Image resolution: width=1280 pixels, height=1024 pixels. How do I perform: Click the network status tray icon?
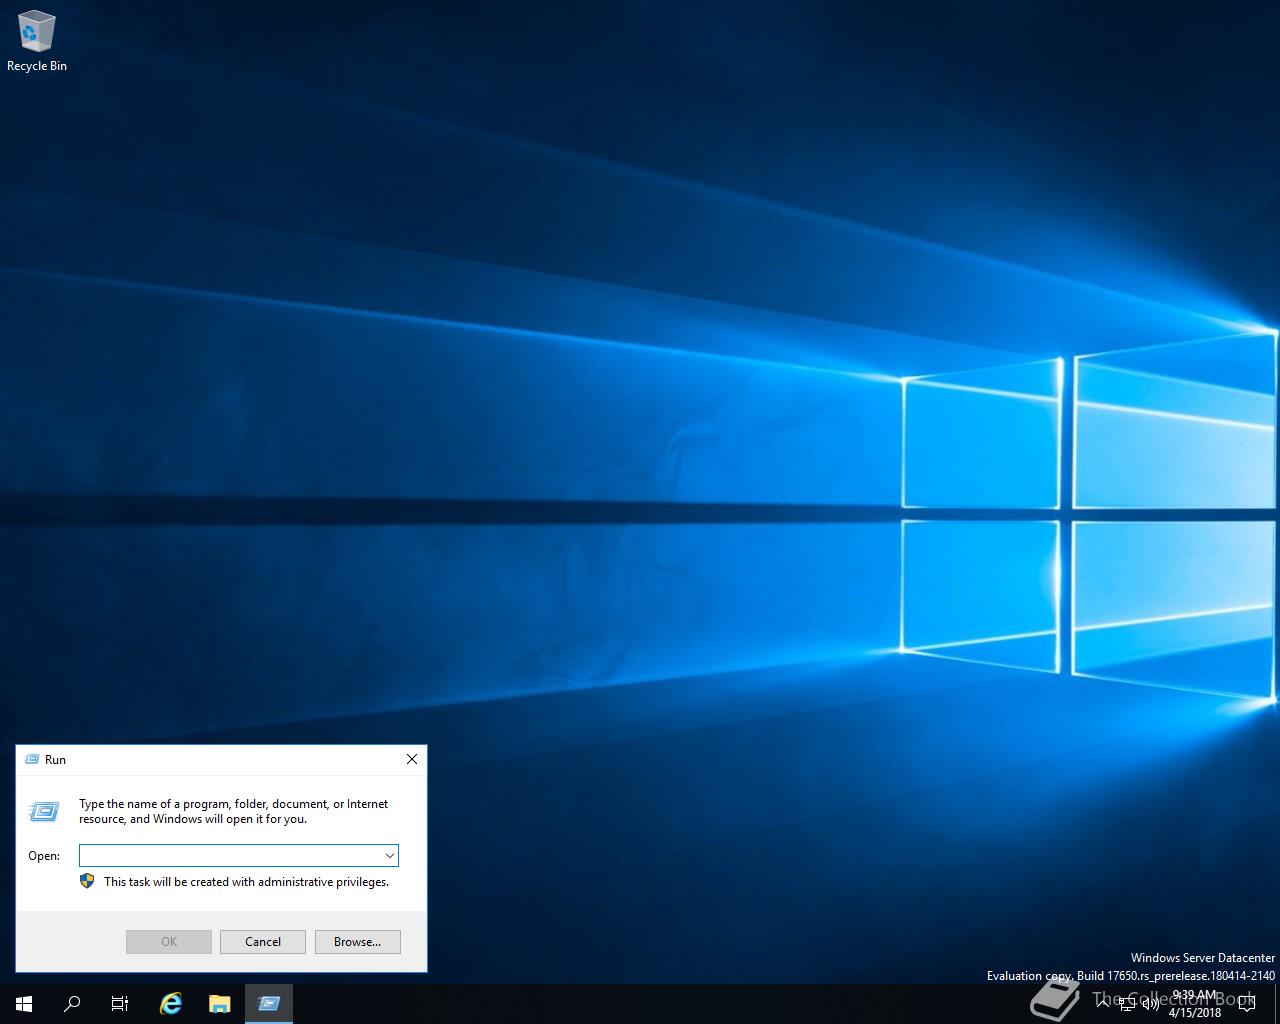(x=1127, y=1004)
